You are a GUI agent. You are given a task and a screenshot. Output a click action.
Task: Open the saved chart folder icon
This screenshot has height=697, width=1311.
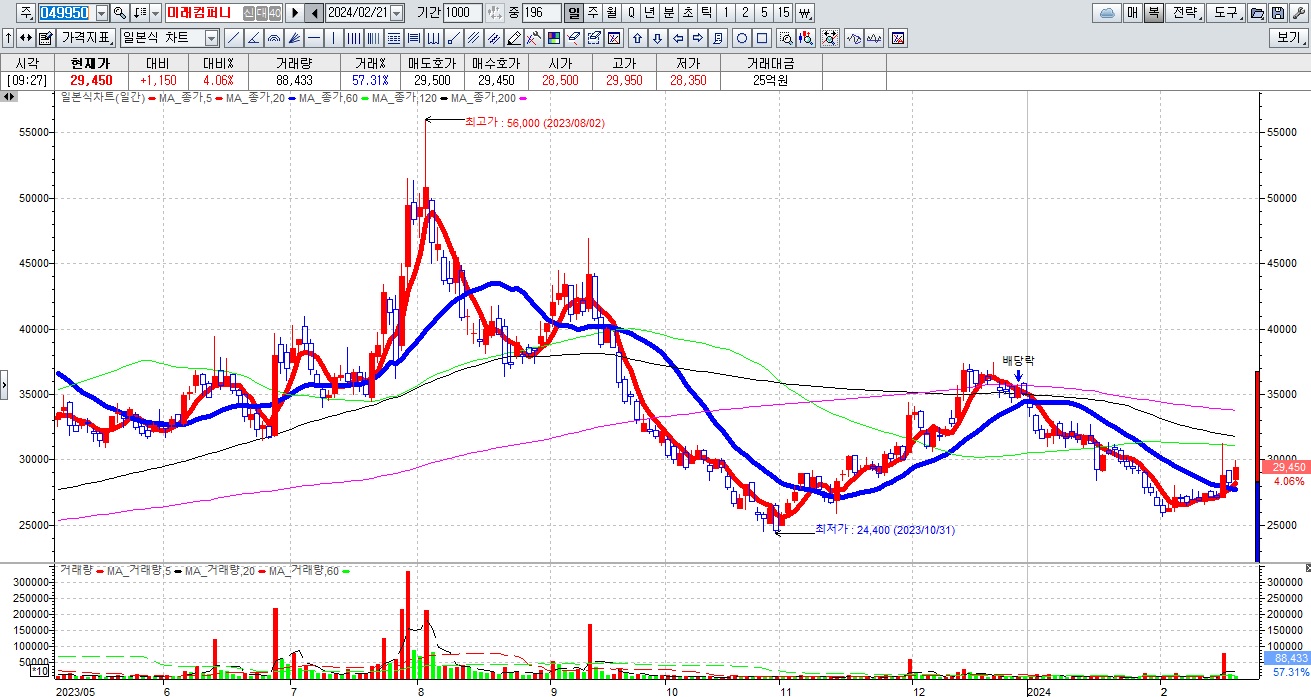tap(1256, 13)
